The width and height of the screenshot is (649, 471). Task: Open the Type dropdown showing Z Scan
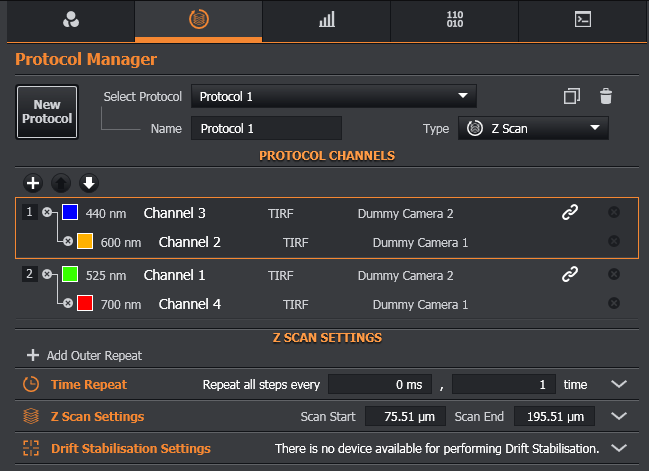click(533, 128)
